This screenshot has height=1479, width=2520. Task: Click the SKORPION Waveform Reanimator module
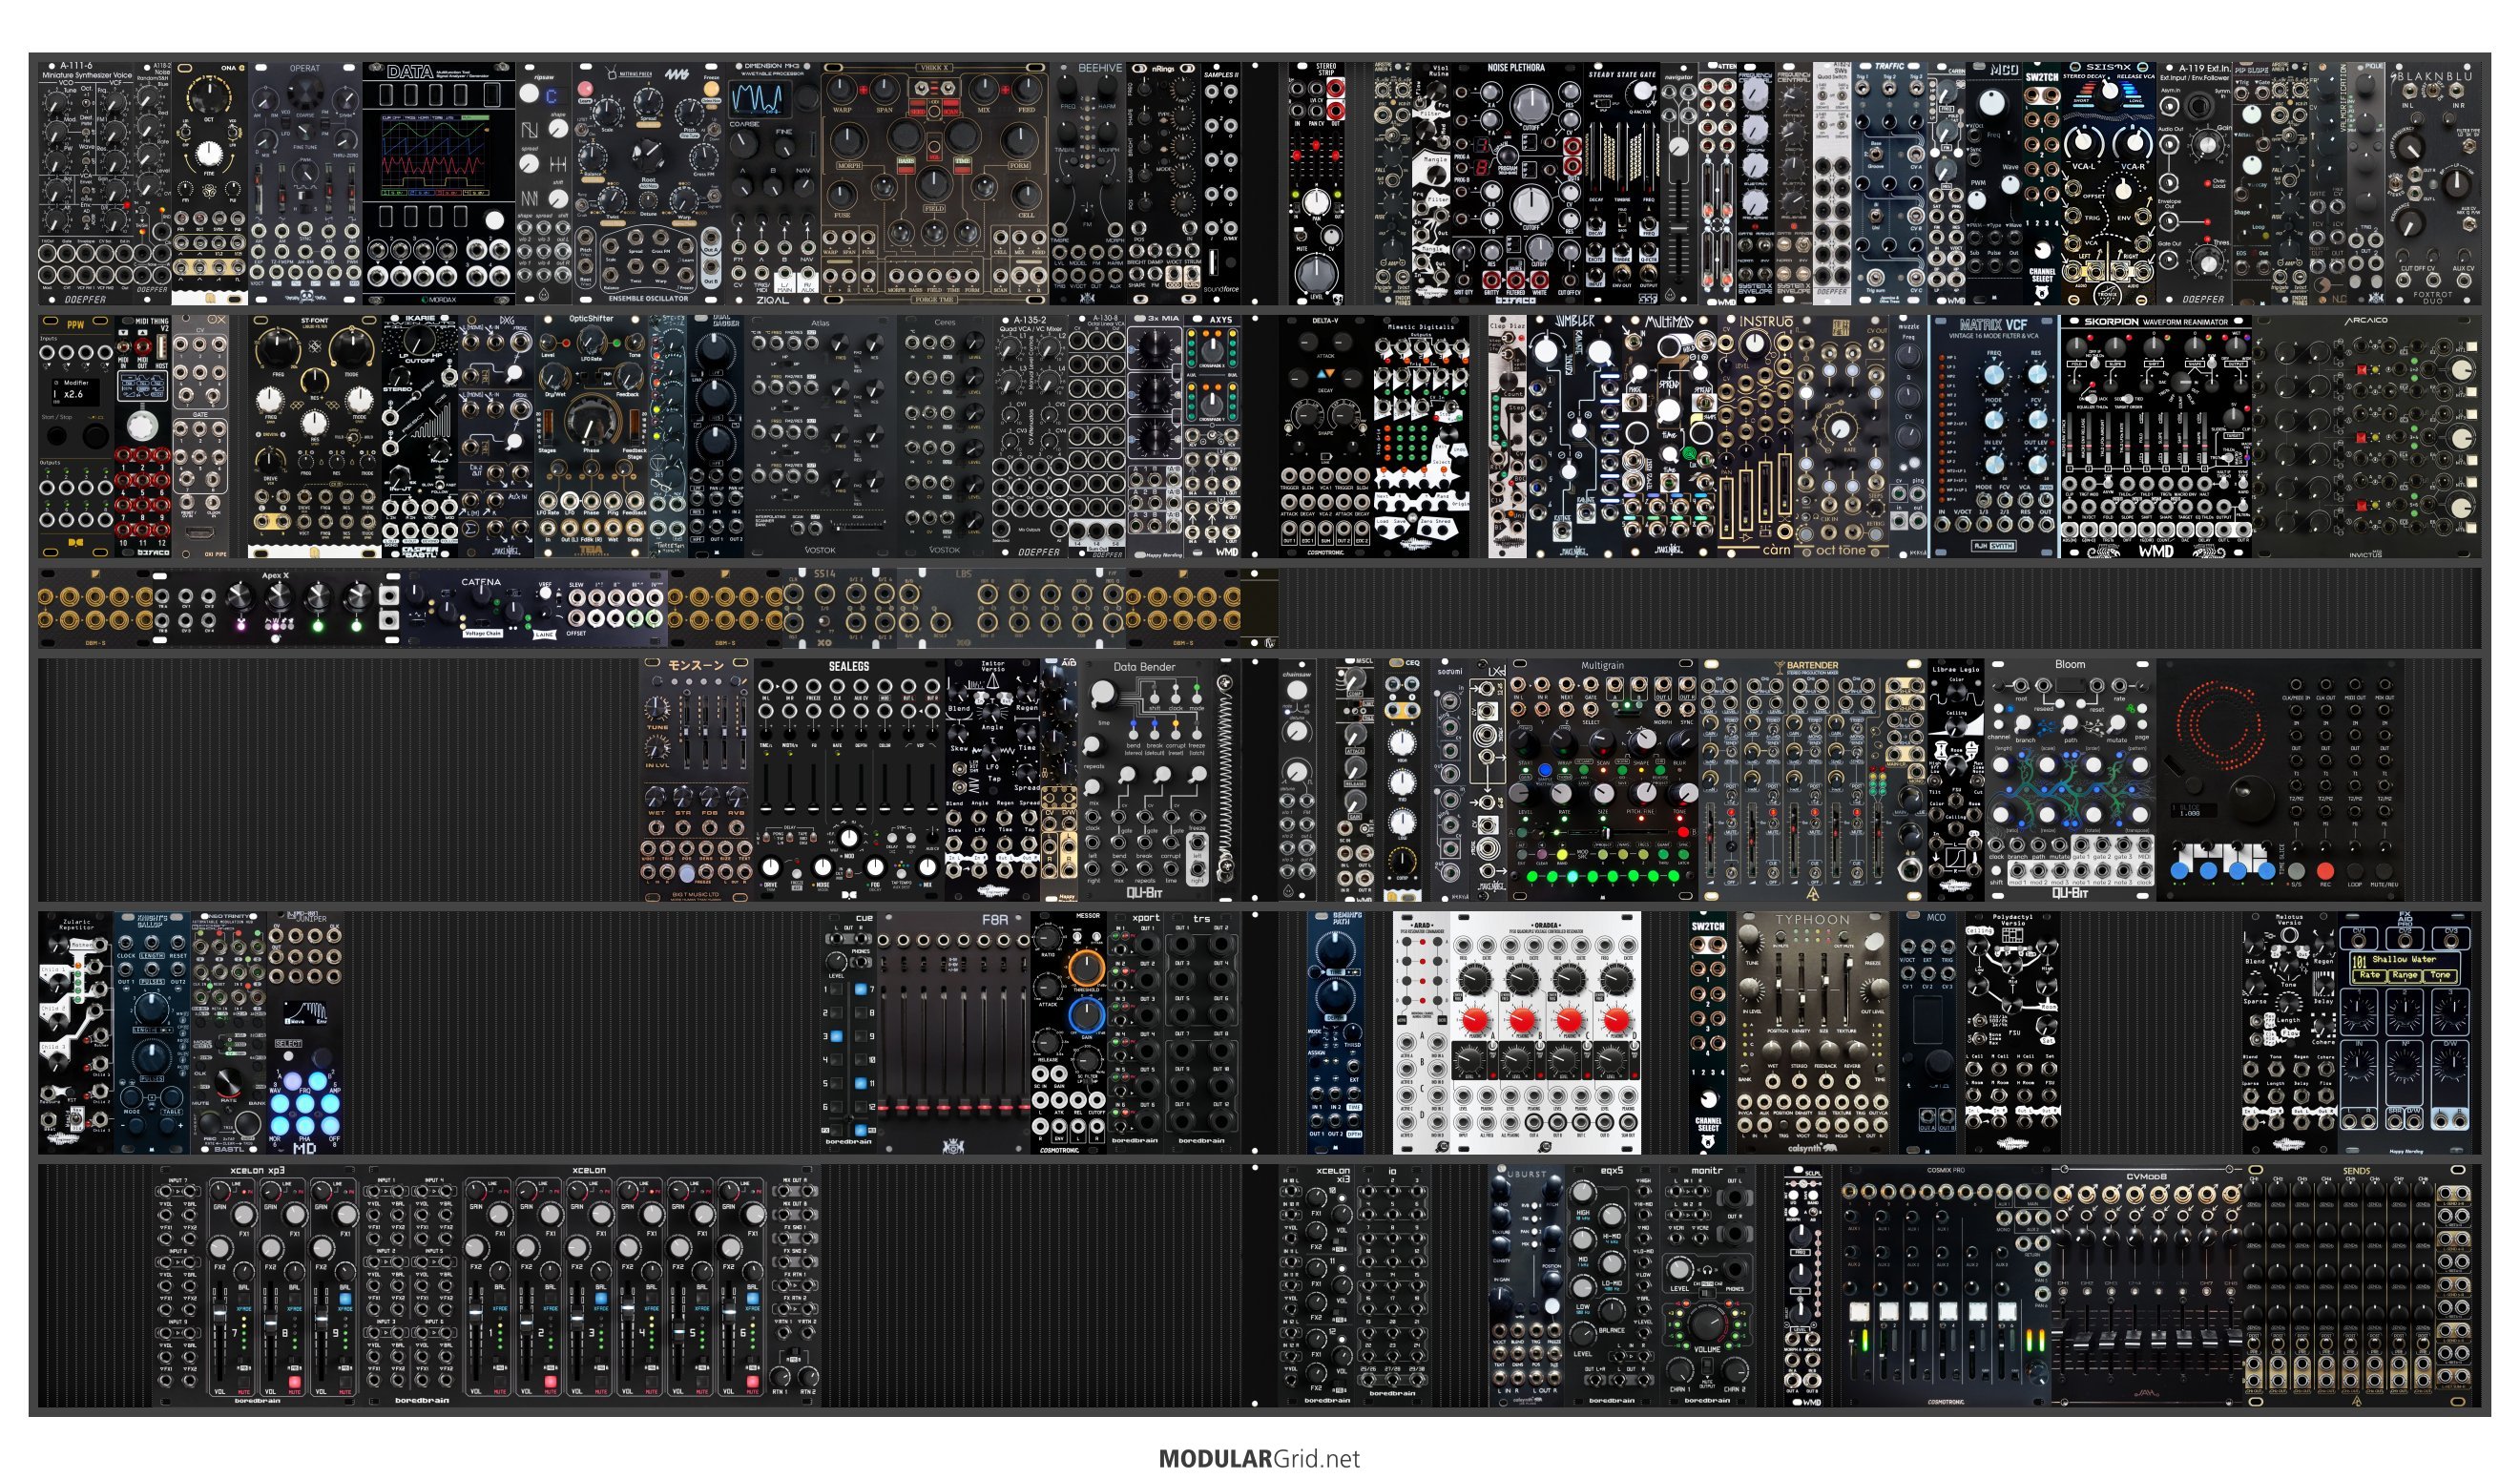(2156, 436)
